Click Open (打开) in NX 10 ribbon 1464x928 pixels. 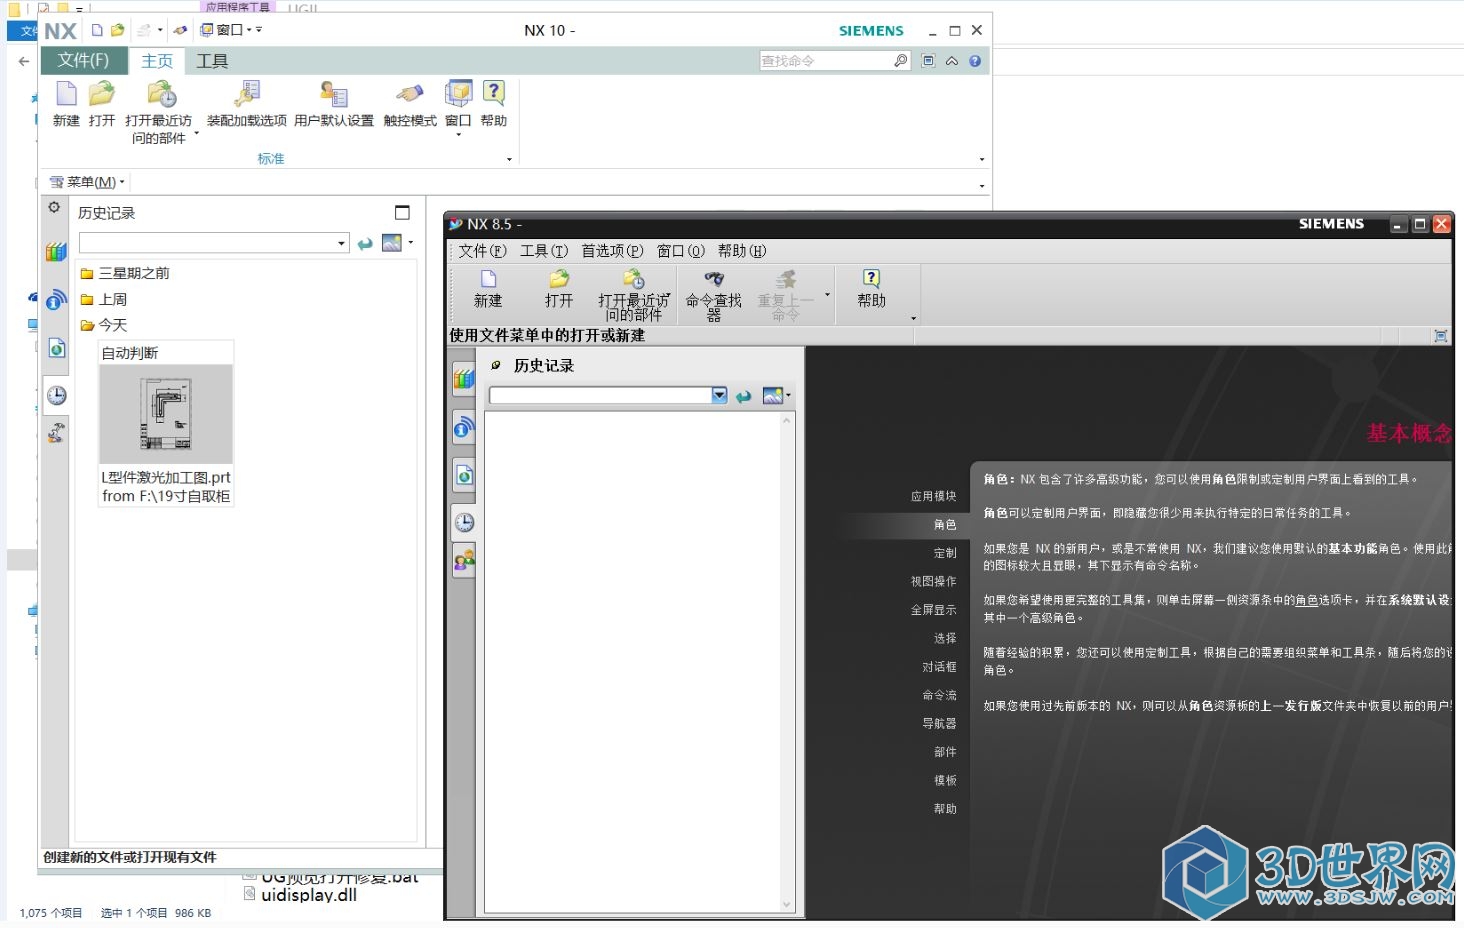[102, 104]
